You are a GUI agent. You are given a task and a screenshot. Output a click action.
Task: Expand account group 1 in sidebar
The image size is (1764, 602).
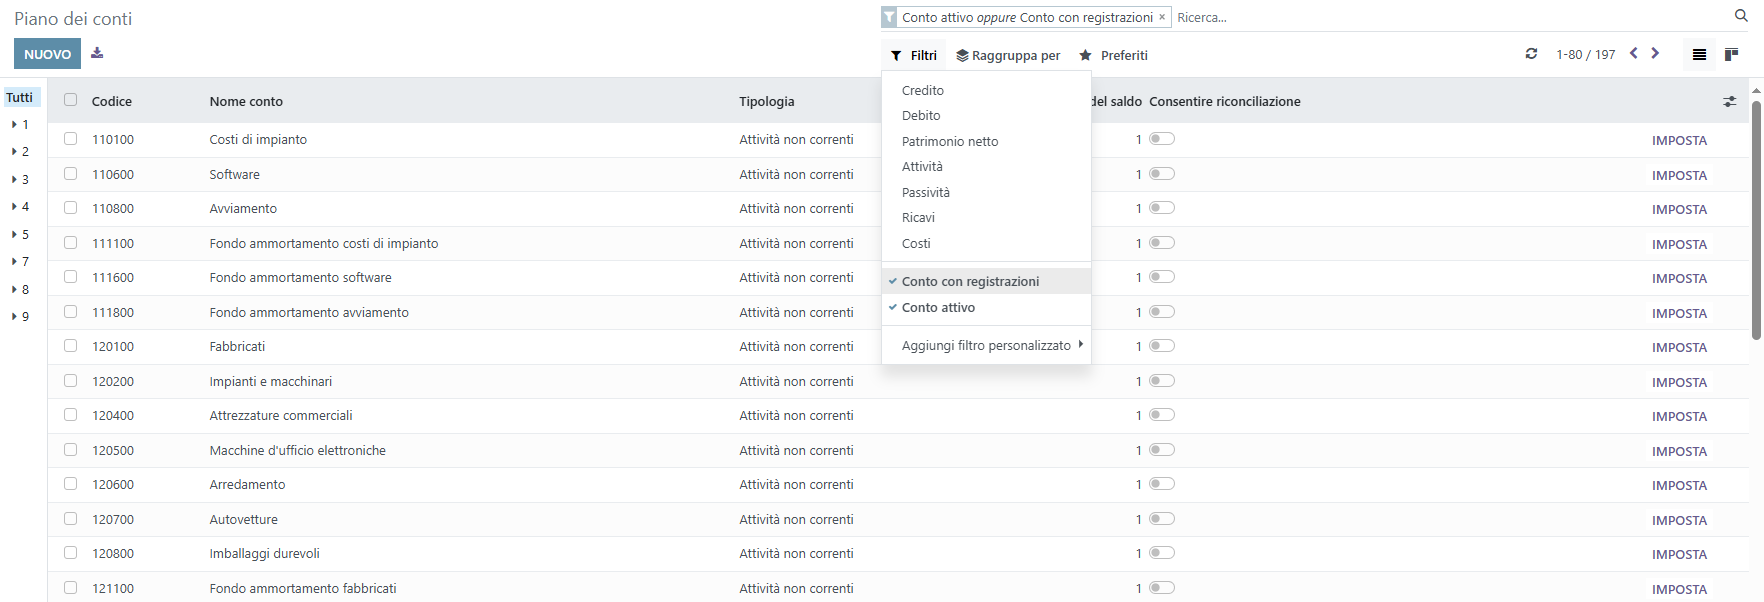(x=19, y=125)
